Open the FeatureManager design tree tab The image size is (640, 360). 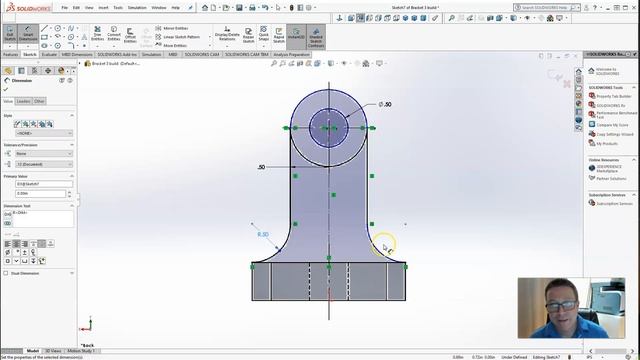click(8, 71)
